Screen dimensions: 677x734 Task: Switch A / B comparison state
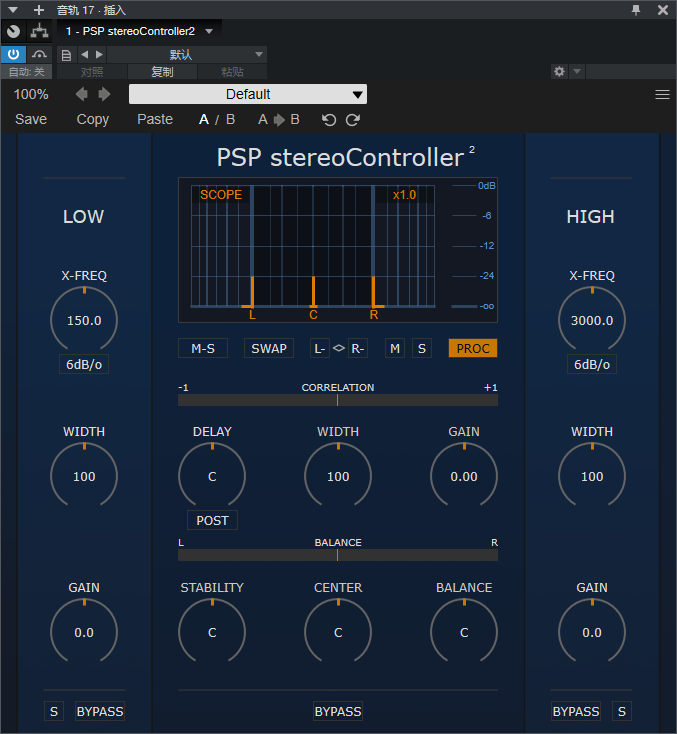(x=217, y=119)
